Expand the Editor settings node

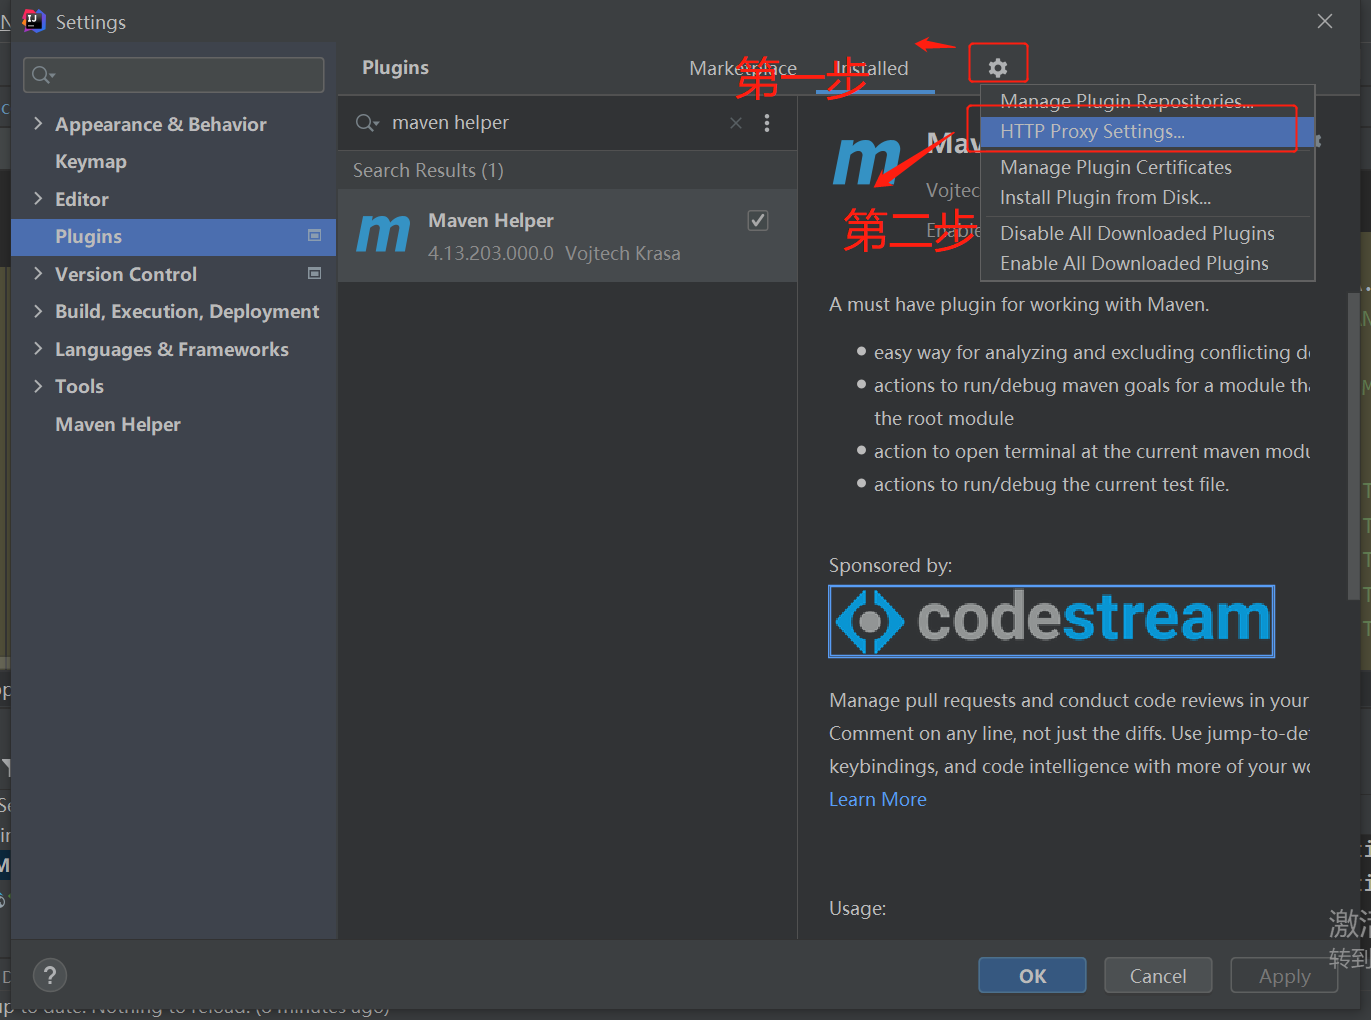(x=38, y=198)
